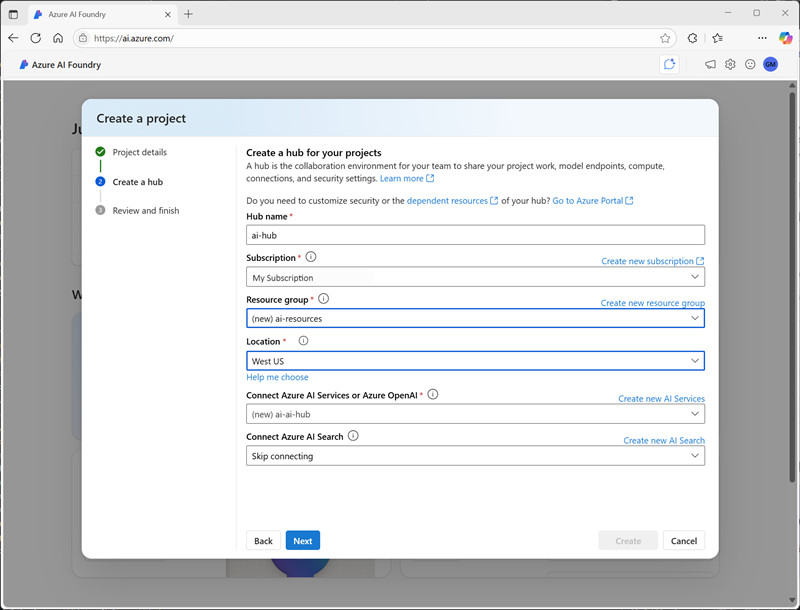Open the browser's three-dot settings menu

pos(761,38)
